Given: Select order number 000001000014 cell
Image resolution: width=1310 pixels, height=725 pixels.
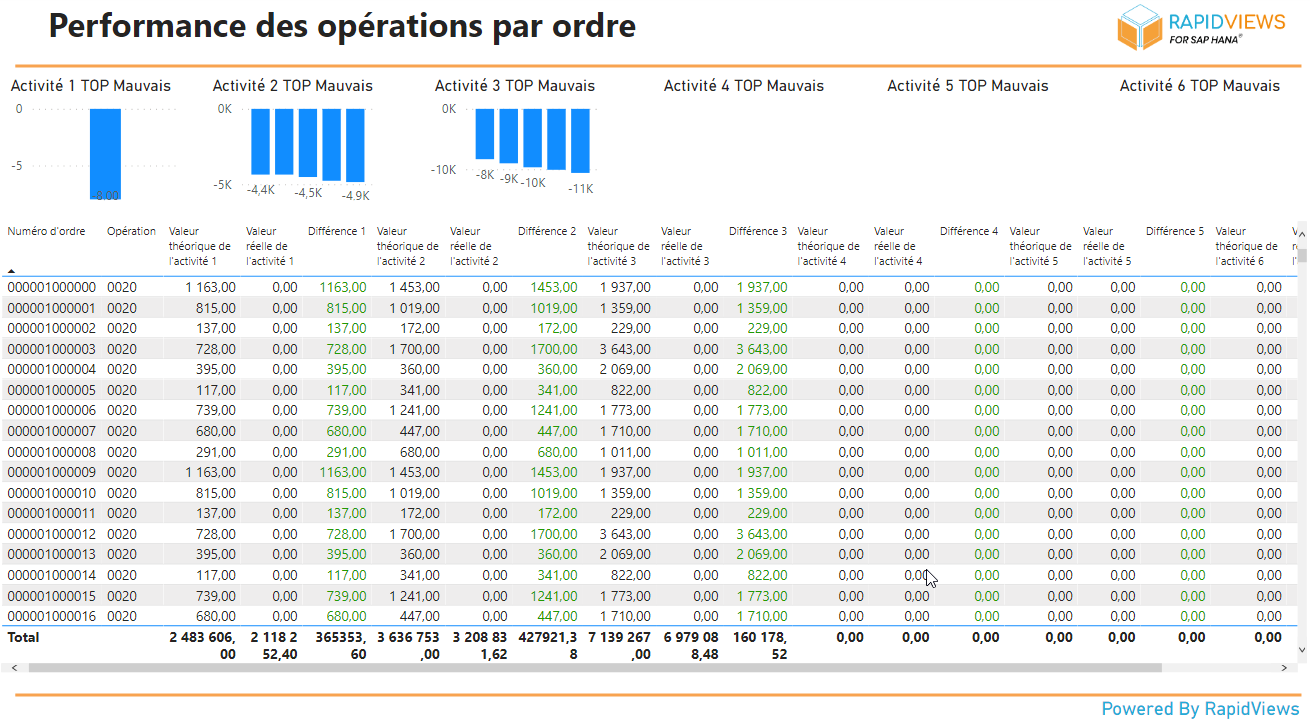Looking at the screenshot, I should (x=52, y=575).
